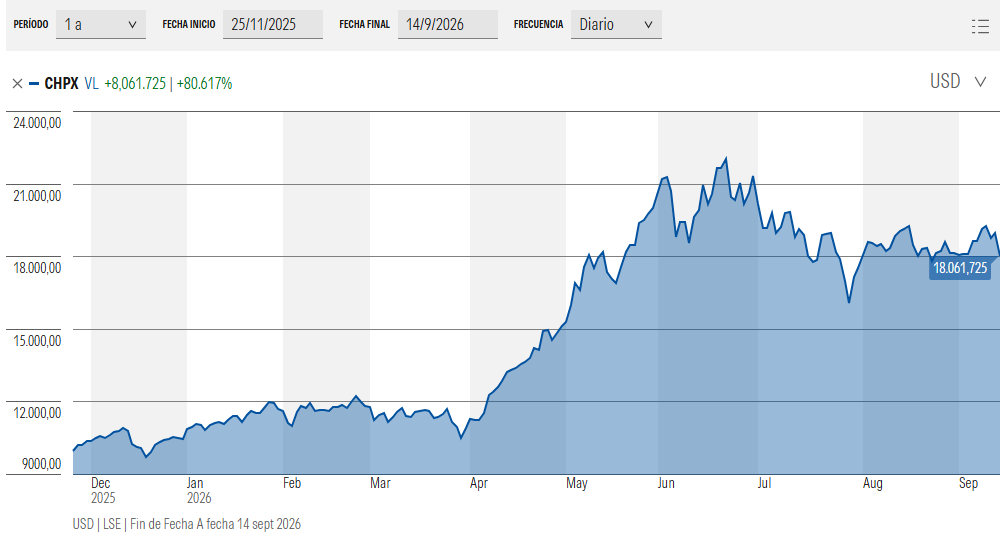This screenshot has width=1007, height=534.
Task: Click the 18.061,725 price tag on chart
Action: tap(959, 268)
